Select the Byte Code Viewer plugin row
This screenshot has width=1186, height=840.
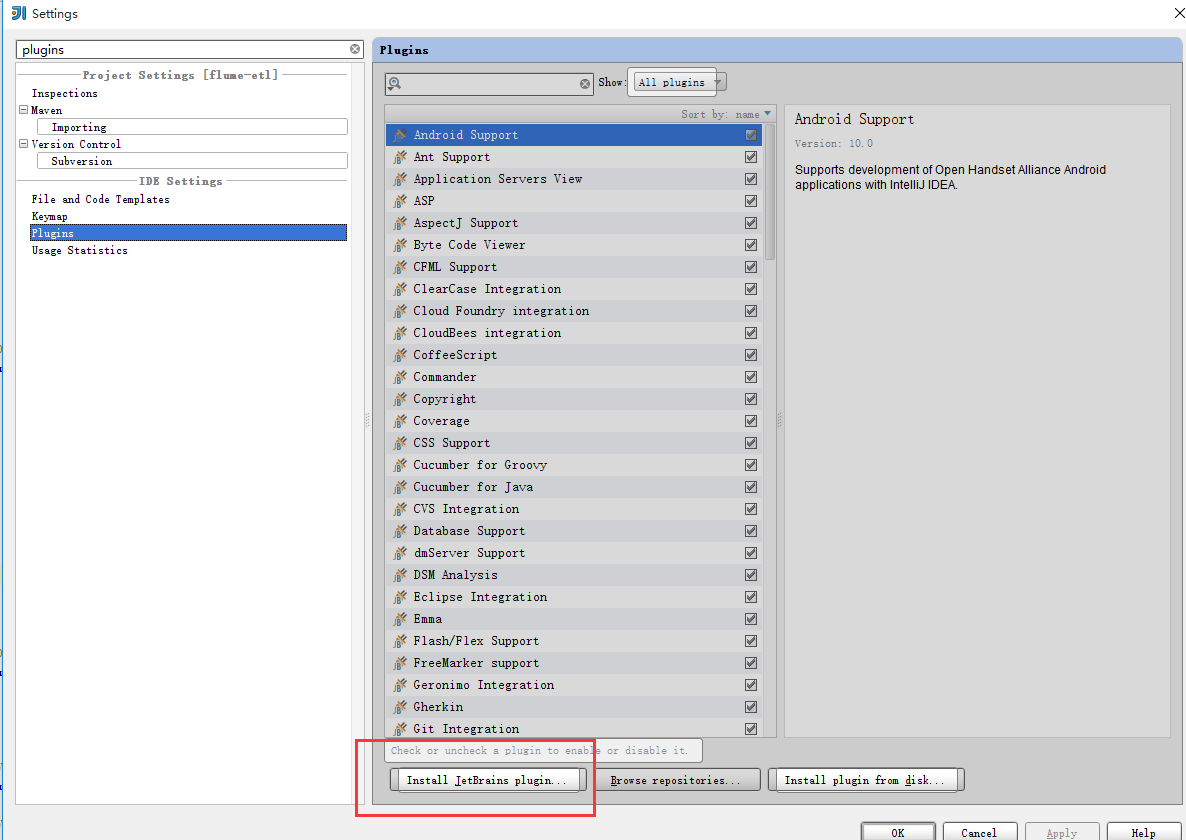coord(573,245)
